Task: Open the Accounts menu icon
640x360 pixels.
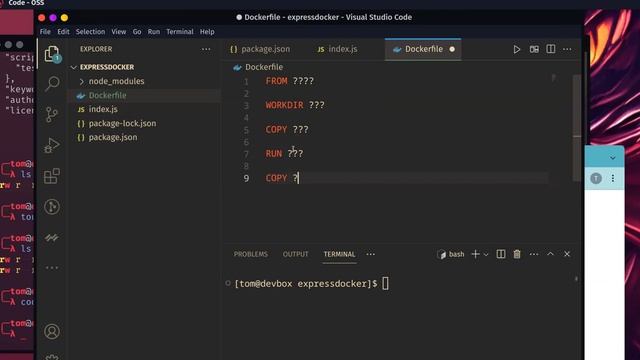Action: (x=52, y=331)
